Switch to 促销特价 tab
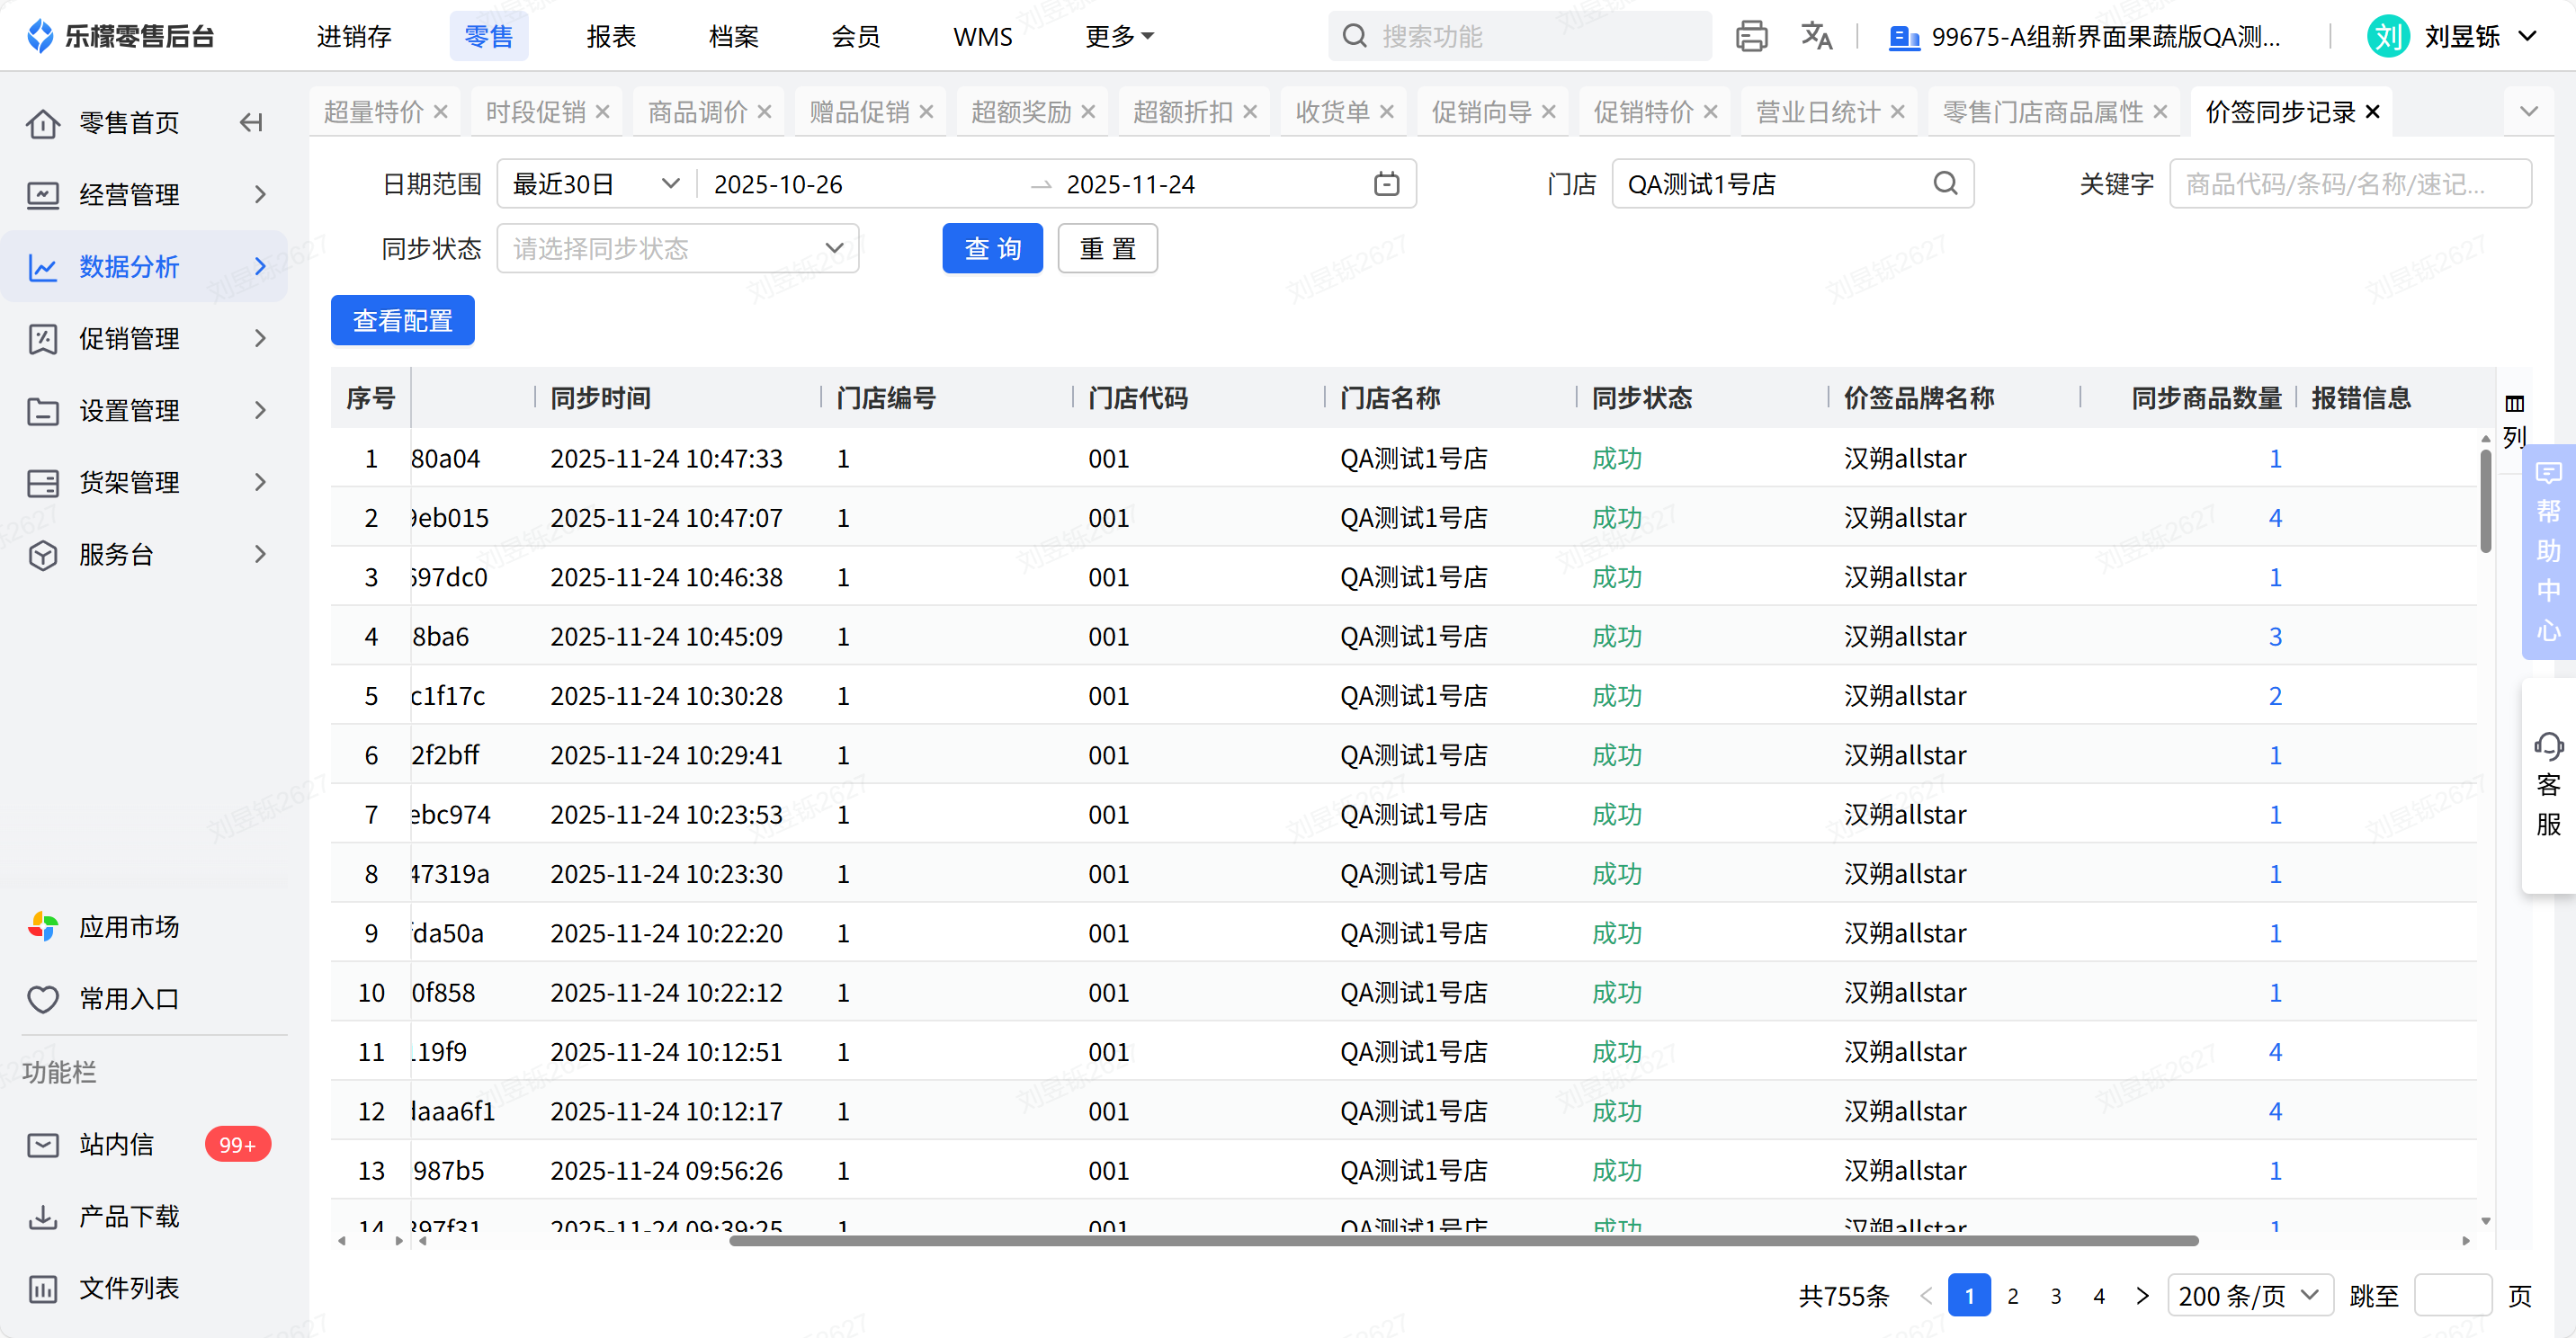 pyautogui.click(x=1642, y=112)
